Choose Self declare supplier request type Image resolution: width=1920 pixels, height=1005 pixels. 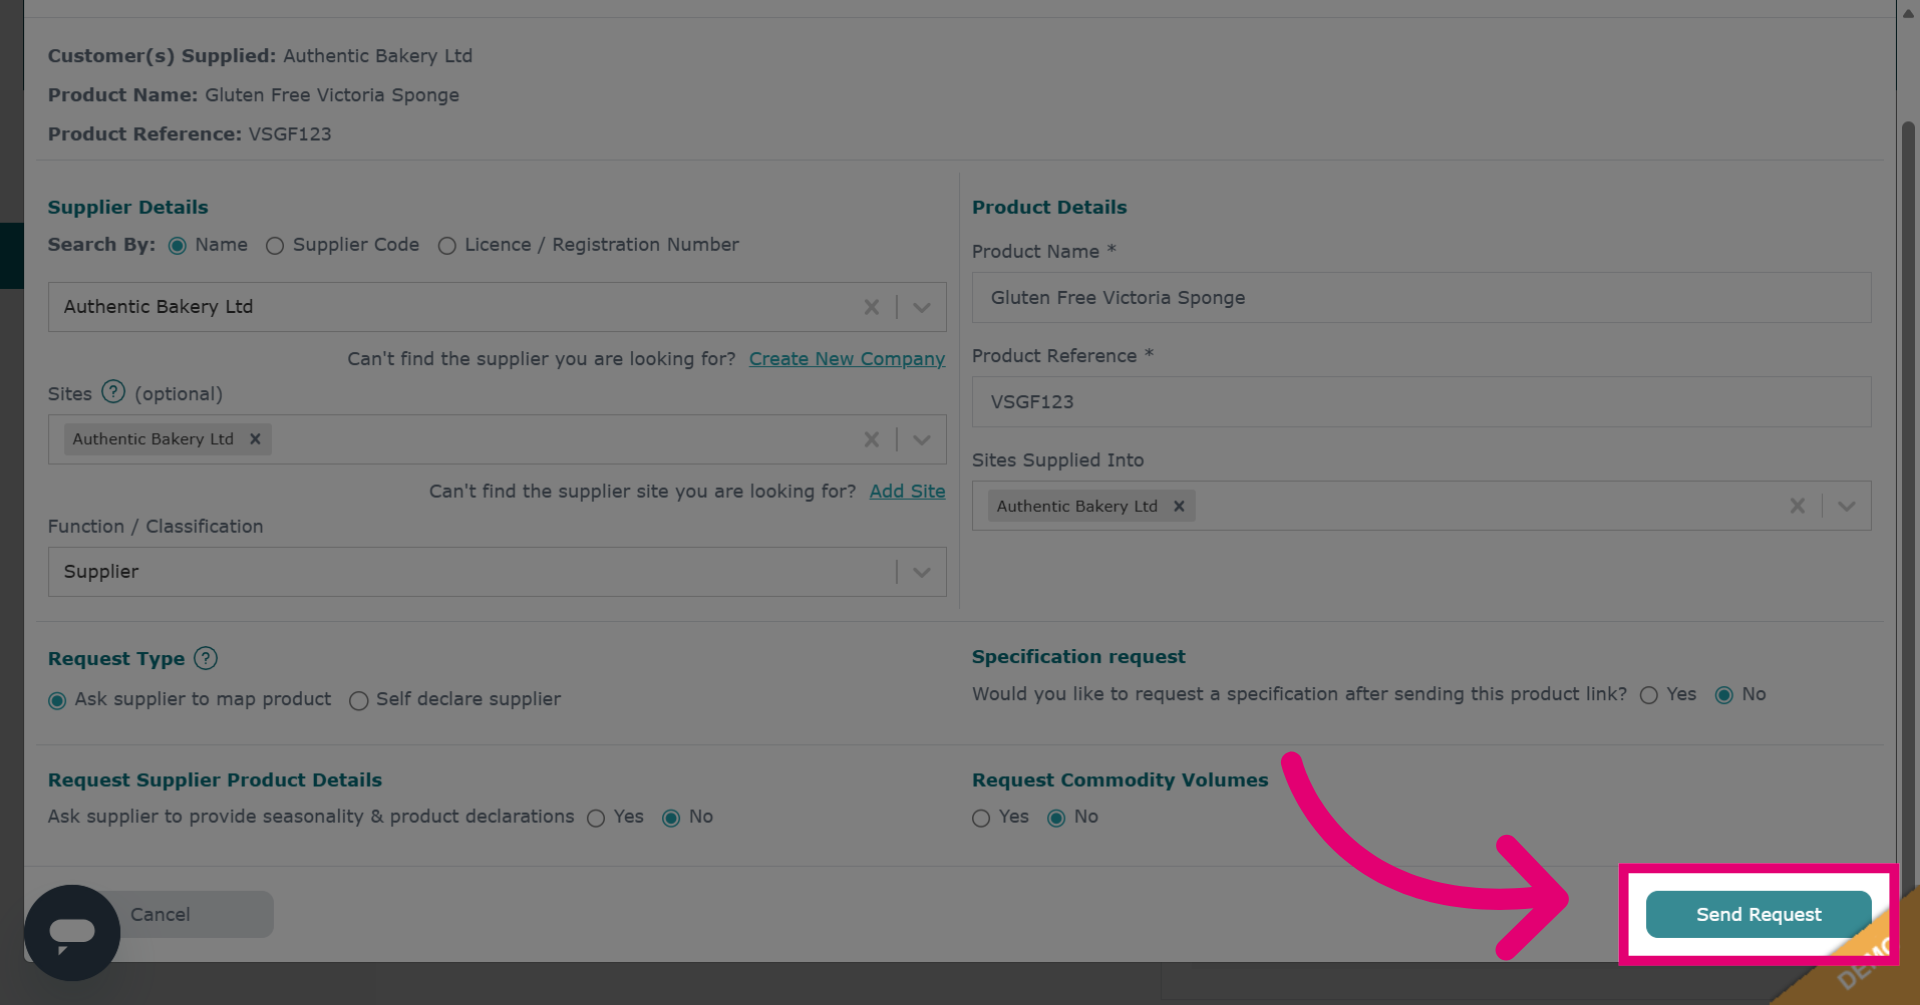pos(358,700)
